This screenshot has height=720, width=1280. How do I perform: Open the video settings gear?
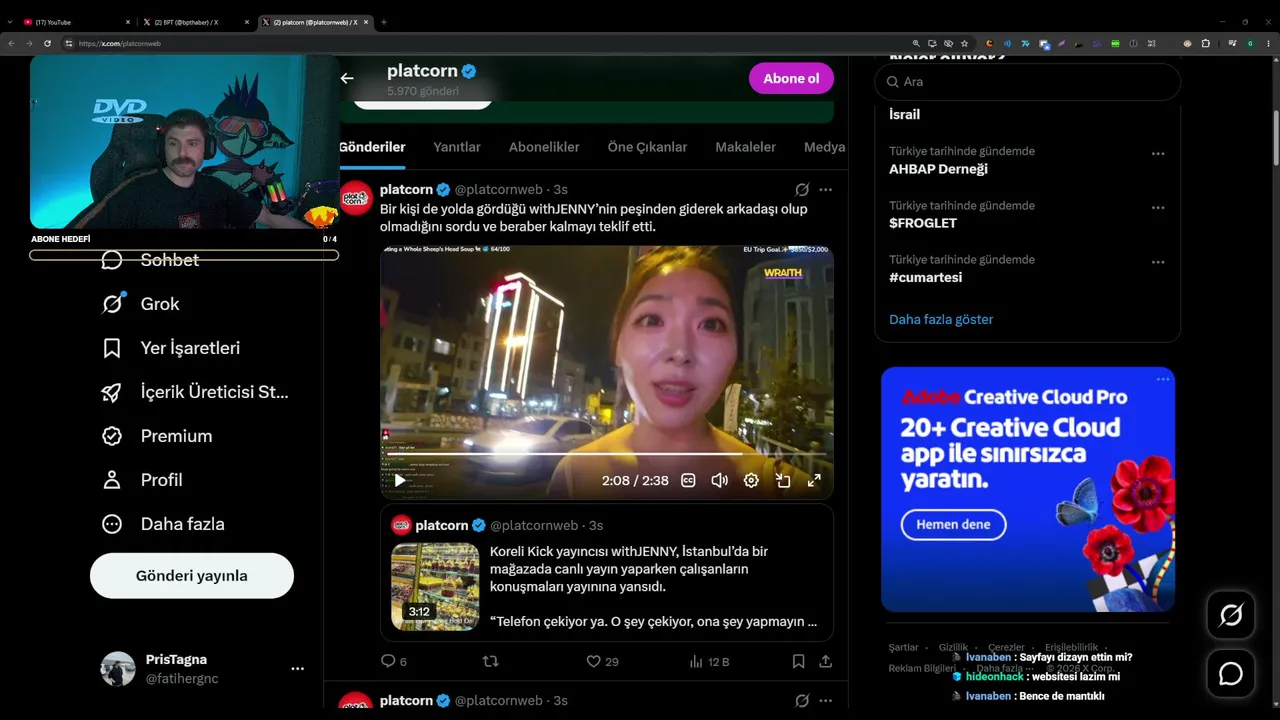(751, 480)
